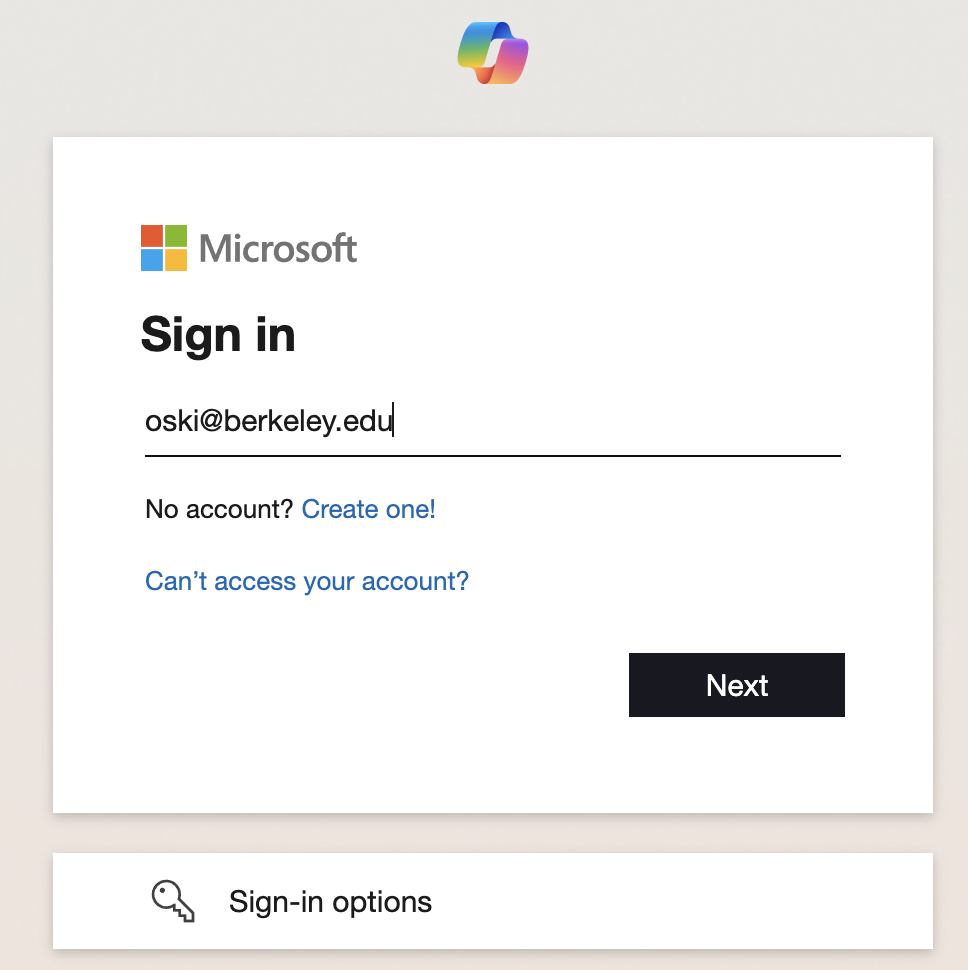The image size is (968, 970).
Task: Click the blank area below the Next button
Action: click(737, 765)
